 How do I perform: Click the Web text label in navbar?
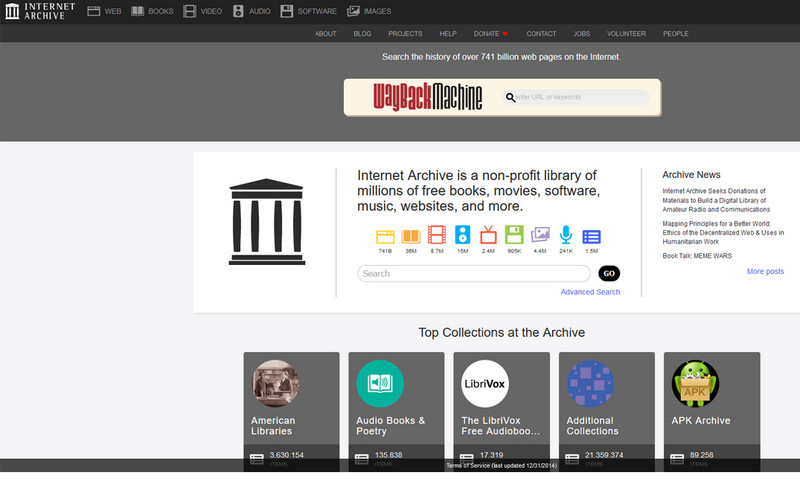tap(113, 11)
